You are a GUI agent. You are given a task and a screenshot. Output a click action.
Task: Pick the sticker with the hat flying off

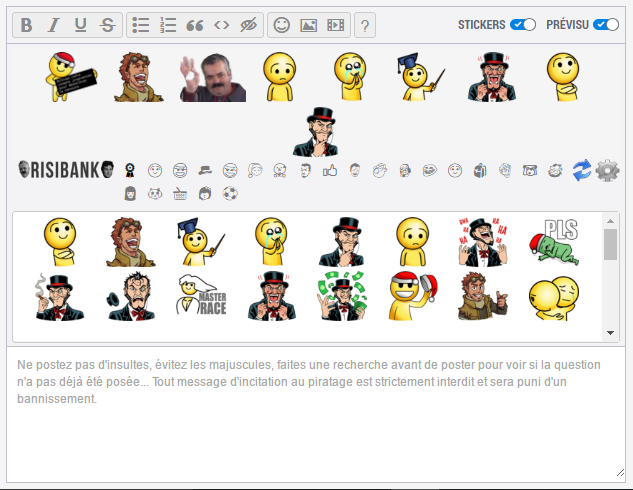click(x=131, y=296)
